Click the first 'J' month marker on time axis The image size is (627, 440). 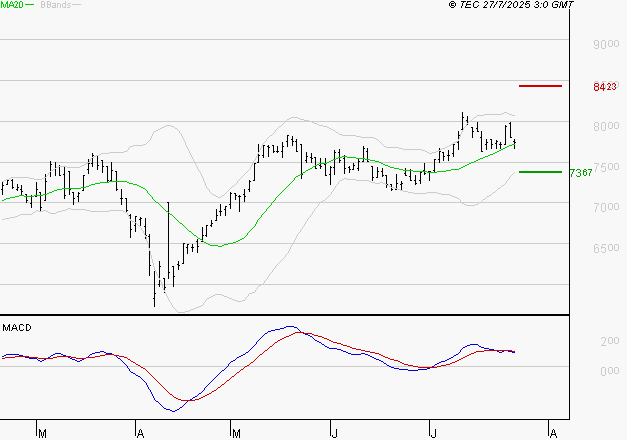click(332, 433)
